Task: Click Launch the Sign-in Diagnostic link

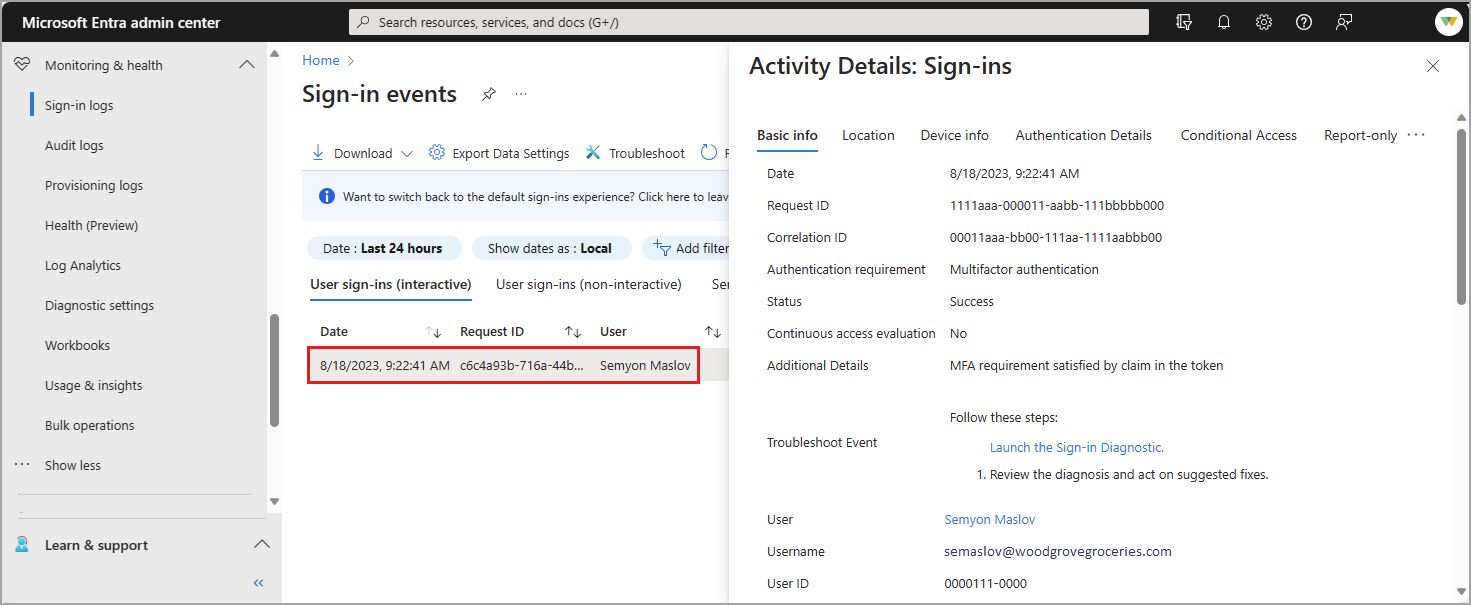Action: click(x=1076, y=447)
